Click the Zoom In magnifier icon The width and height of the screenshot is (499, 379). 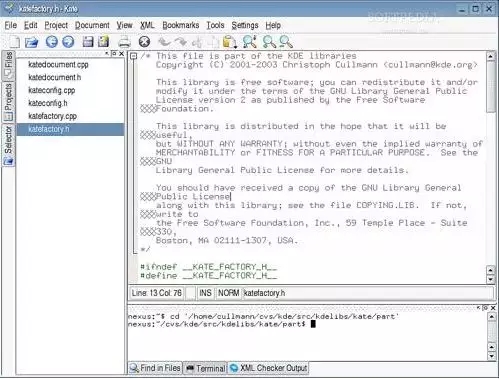coord(269,42)
